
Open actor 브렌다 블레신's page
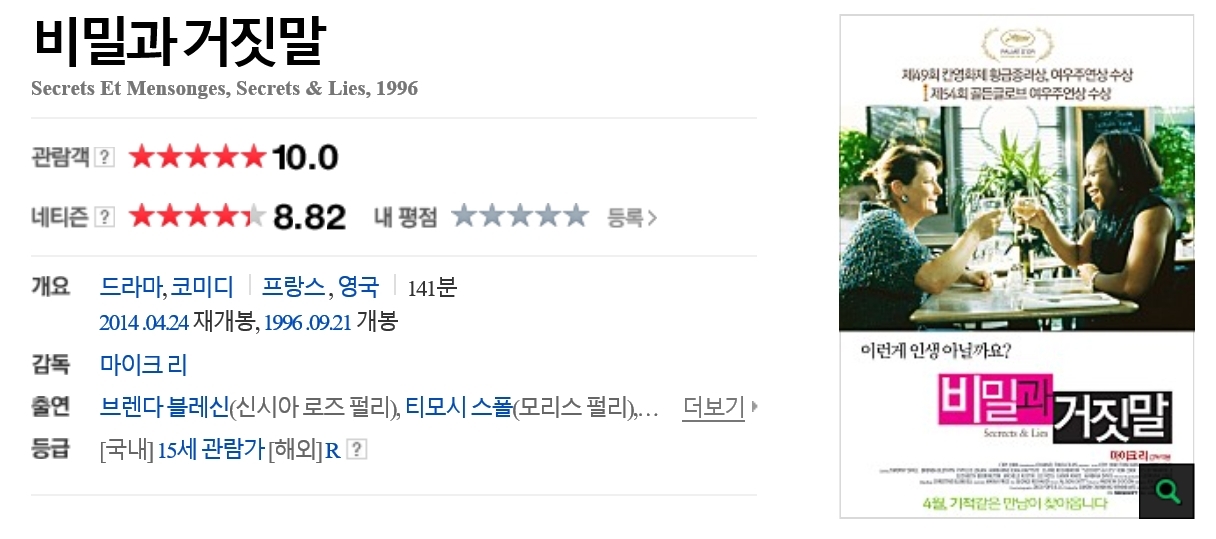click(165, 407)
